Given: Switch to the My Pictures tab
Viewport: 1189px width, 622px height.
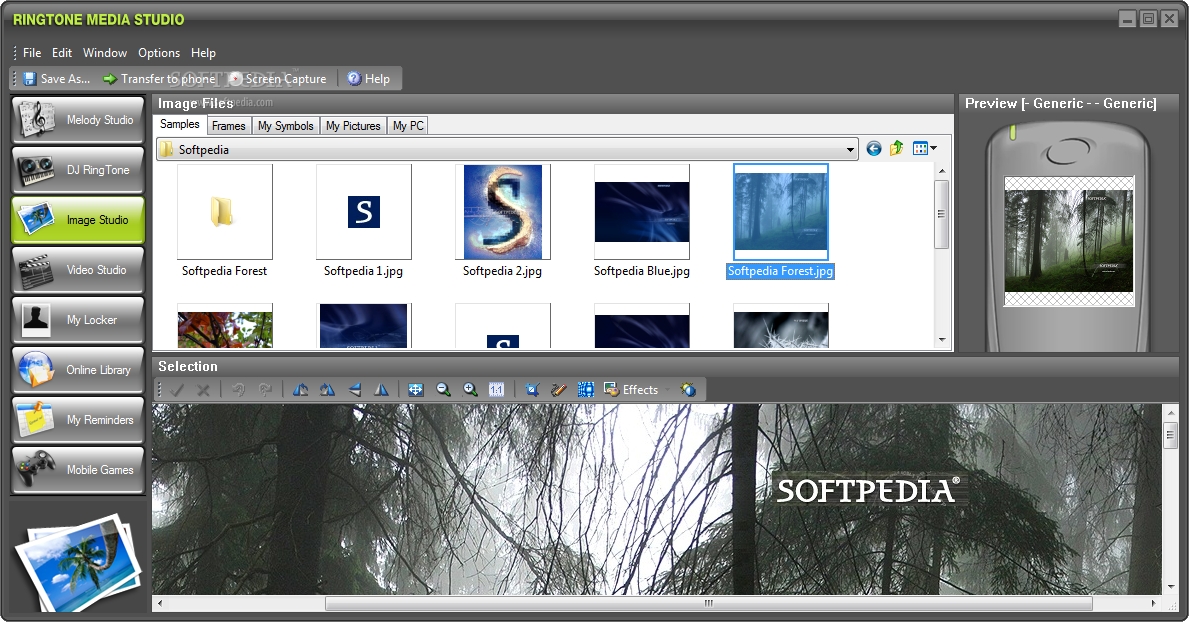Looking at the screenshot, I should [x=353, y=126].
